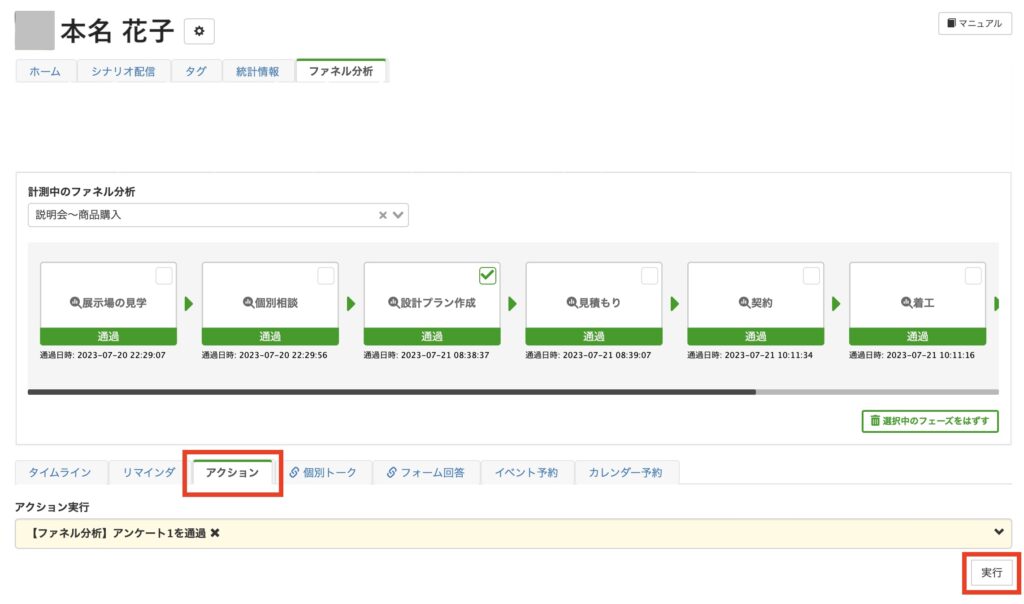Remove the アンケート1を通過 action with ✖
This screenshot has height=604, width=1024.
[215, 534]
